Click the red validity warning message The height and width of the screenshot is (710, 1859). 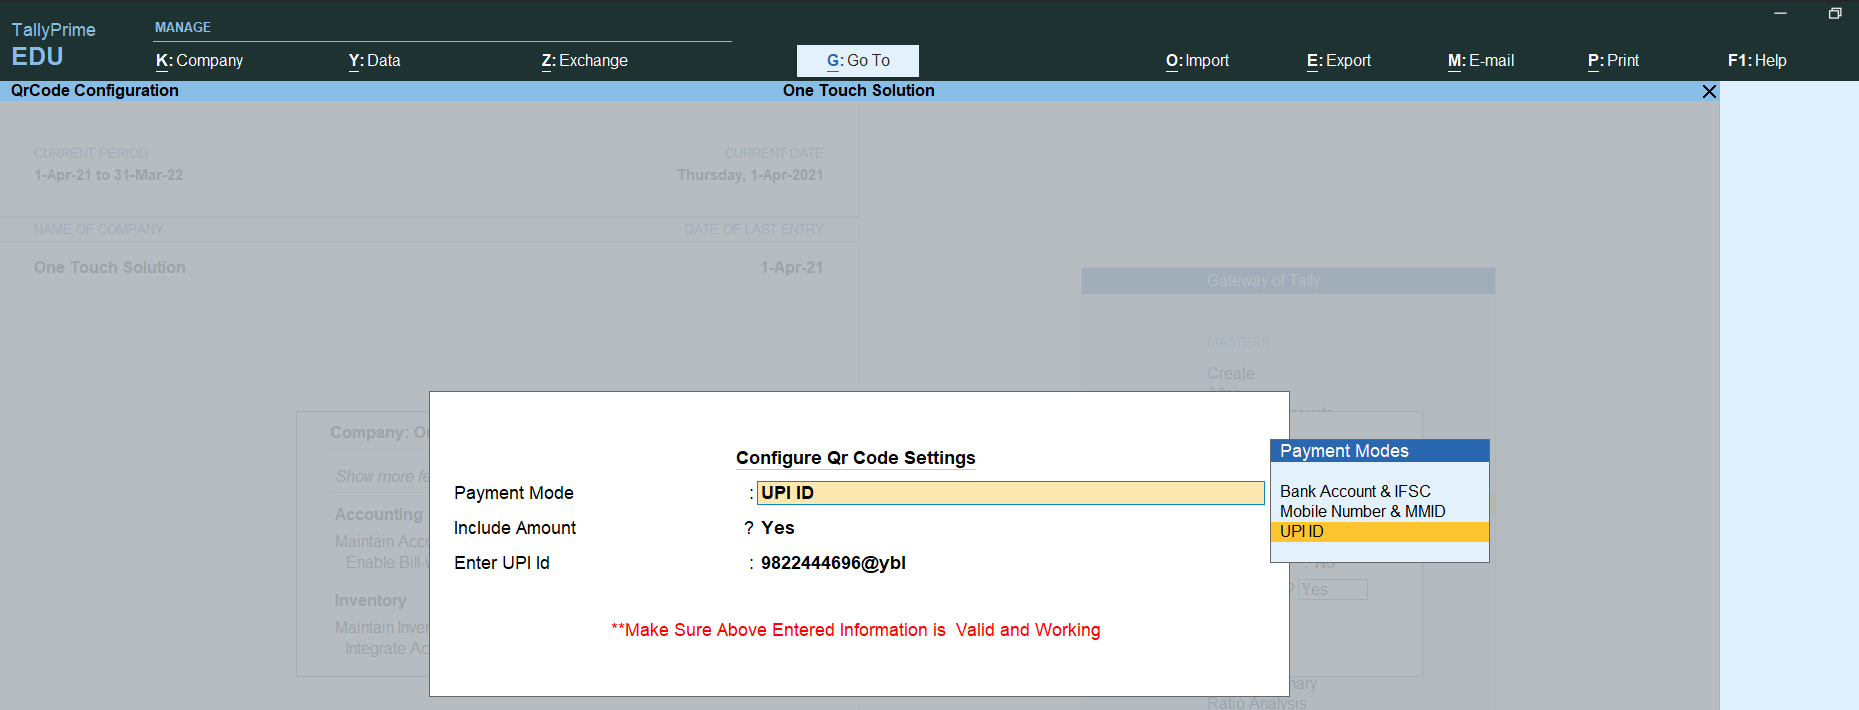(x=856, y=630)
